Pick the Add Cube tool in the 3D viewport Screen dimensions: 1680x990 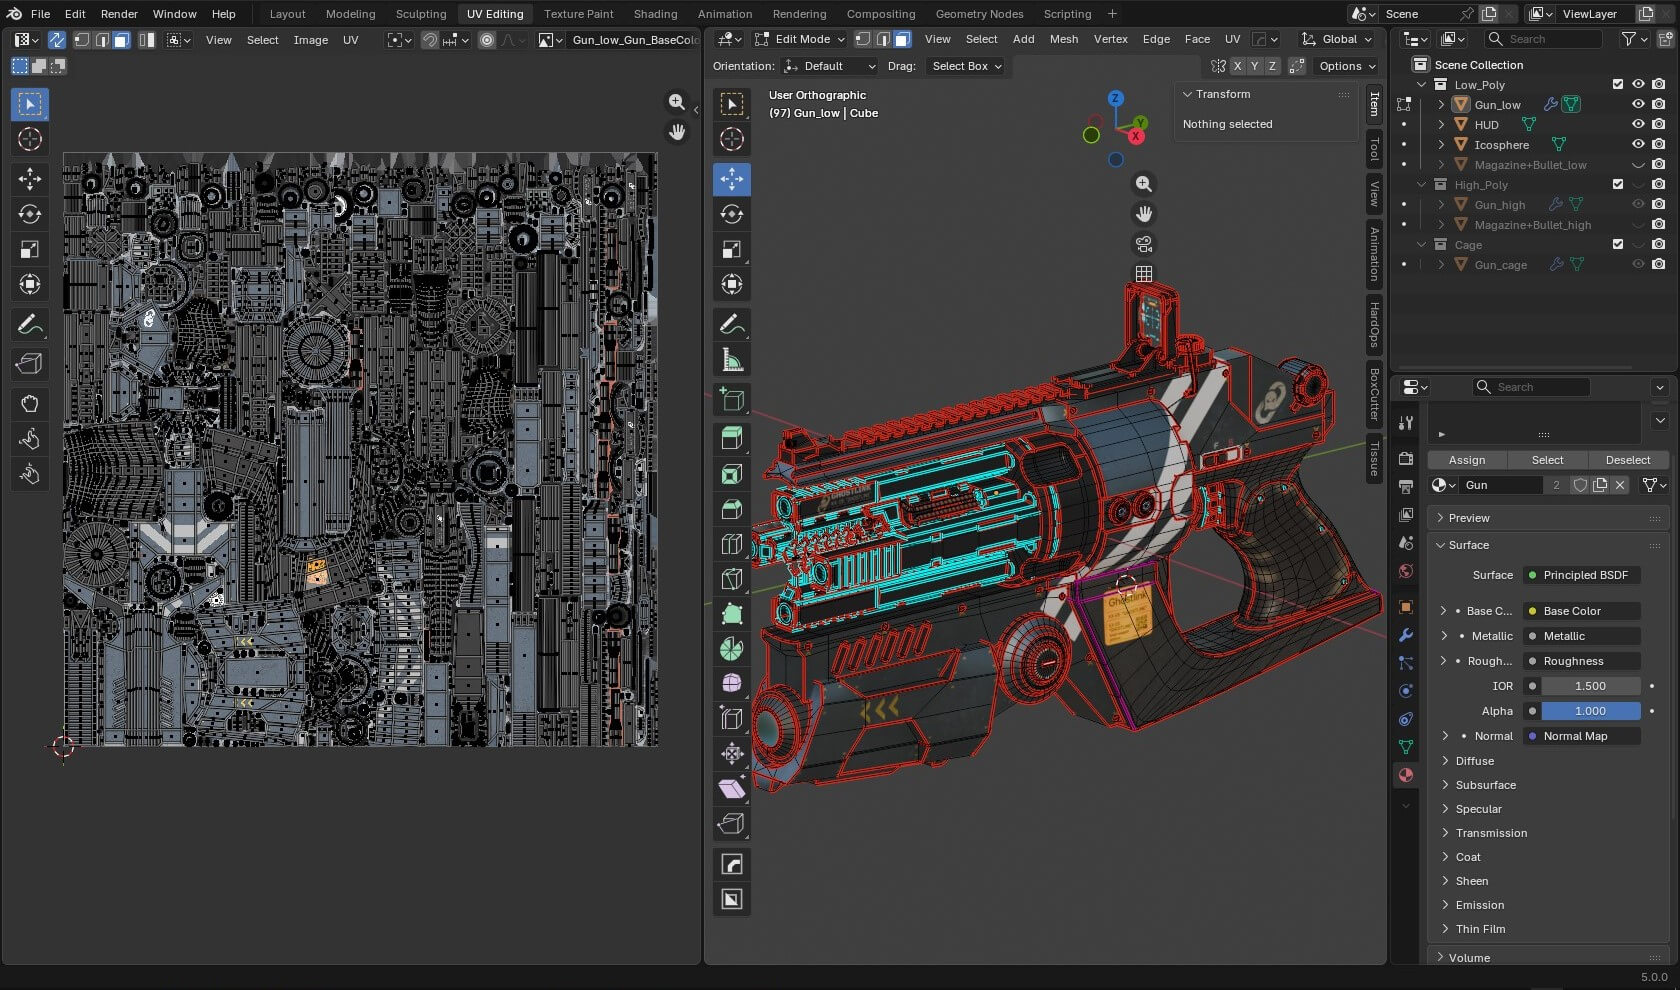coord(732,400)
